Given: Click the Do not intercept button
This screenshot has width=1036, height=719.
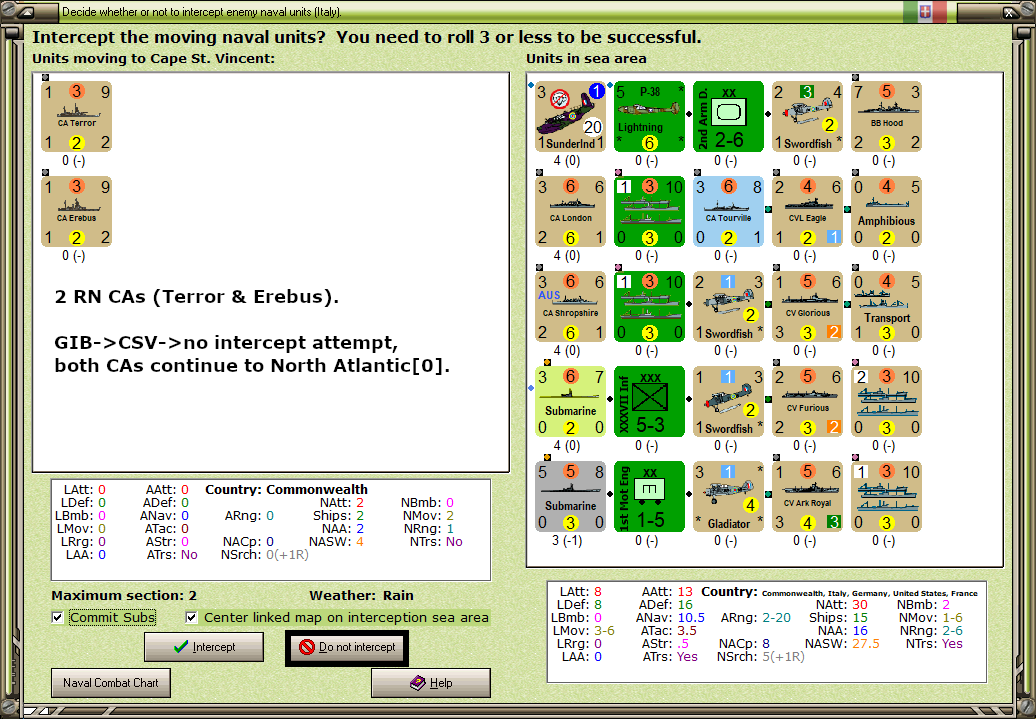Looking at the screenshot, I should (x=347, y=648).
